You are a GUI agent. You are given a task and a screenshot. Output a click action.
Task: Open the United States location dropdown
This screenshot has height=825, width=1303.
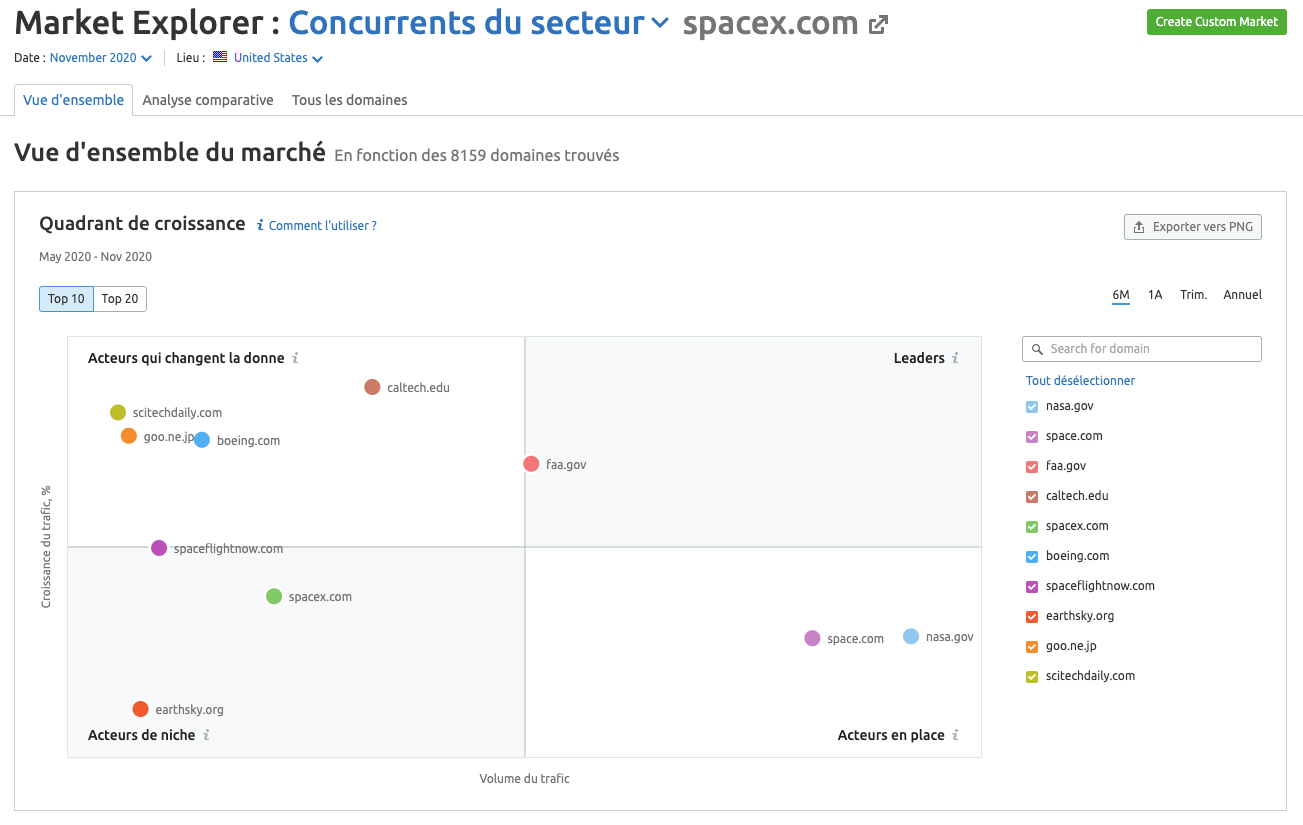point(278,58)
